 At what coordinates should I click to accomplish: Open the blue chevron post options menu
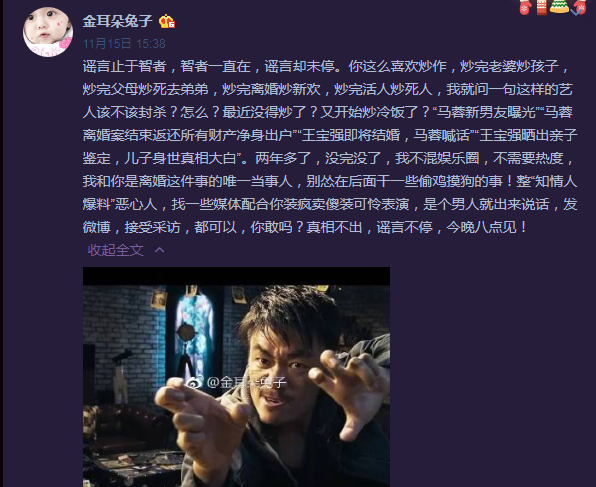click(x=575, y=11)
